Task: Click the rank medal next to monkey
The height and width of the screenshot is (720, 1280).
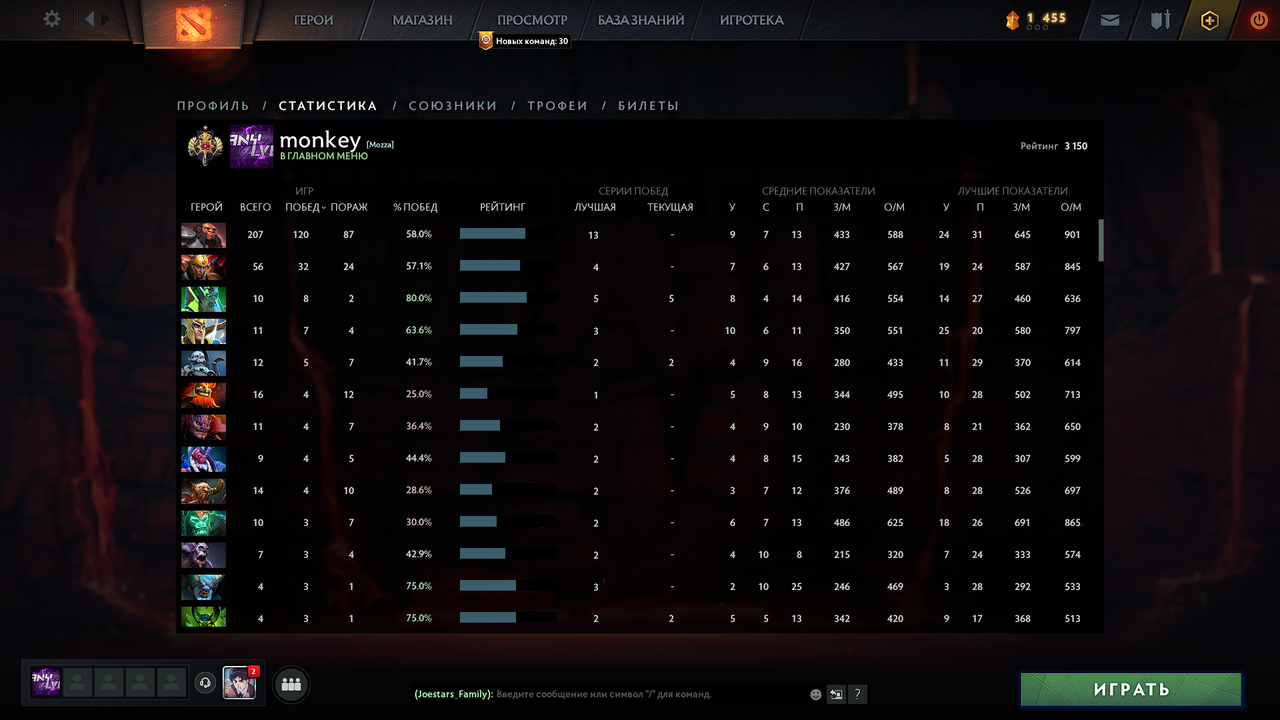Action: (204, 146)
